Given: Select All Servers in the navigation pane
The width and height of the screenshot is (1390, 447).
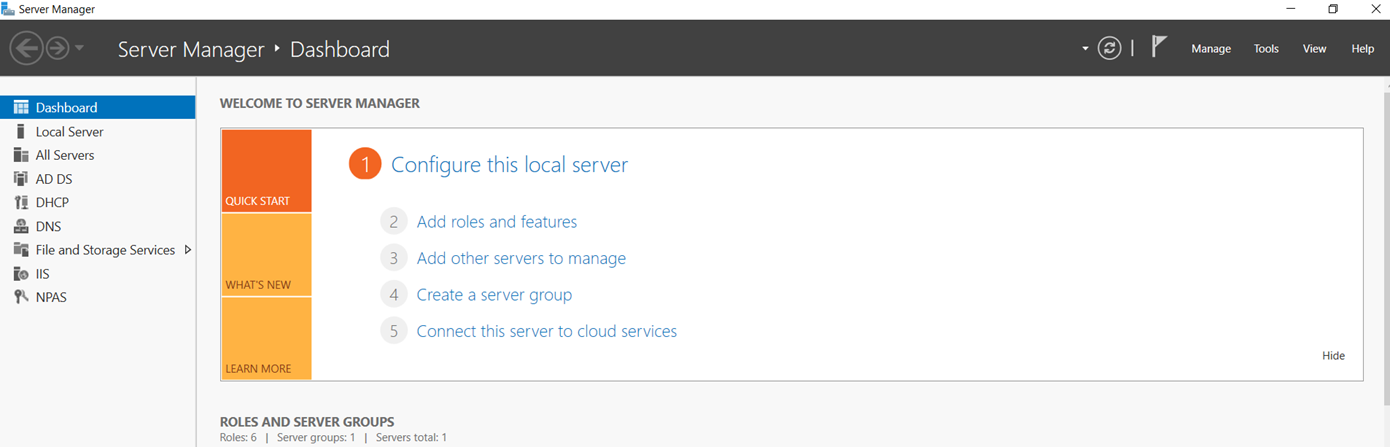Looking at the screenshot, I should pos(98,155).
